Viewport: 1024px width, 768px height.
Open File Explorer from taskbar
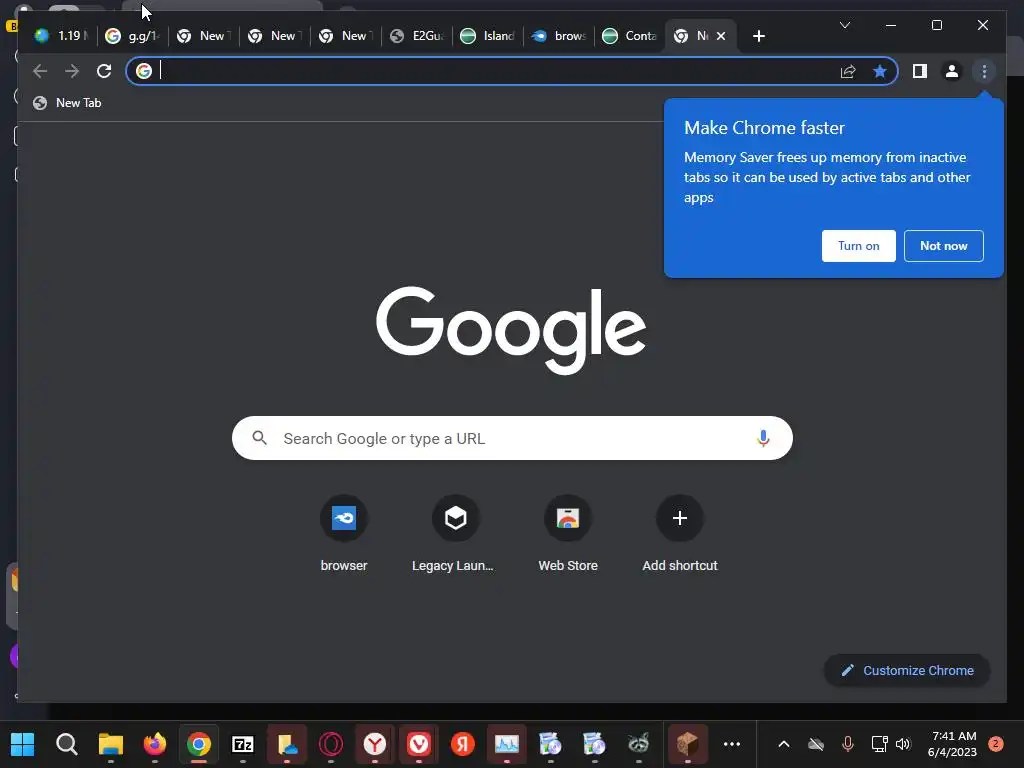110,744
